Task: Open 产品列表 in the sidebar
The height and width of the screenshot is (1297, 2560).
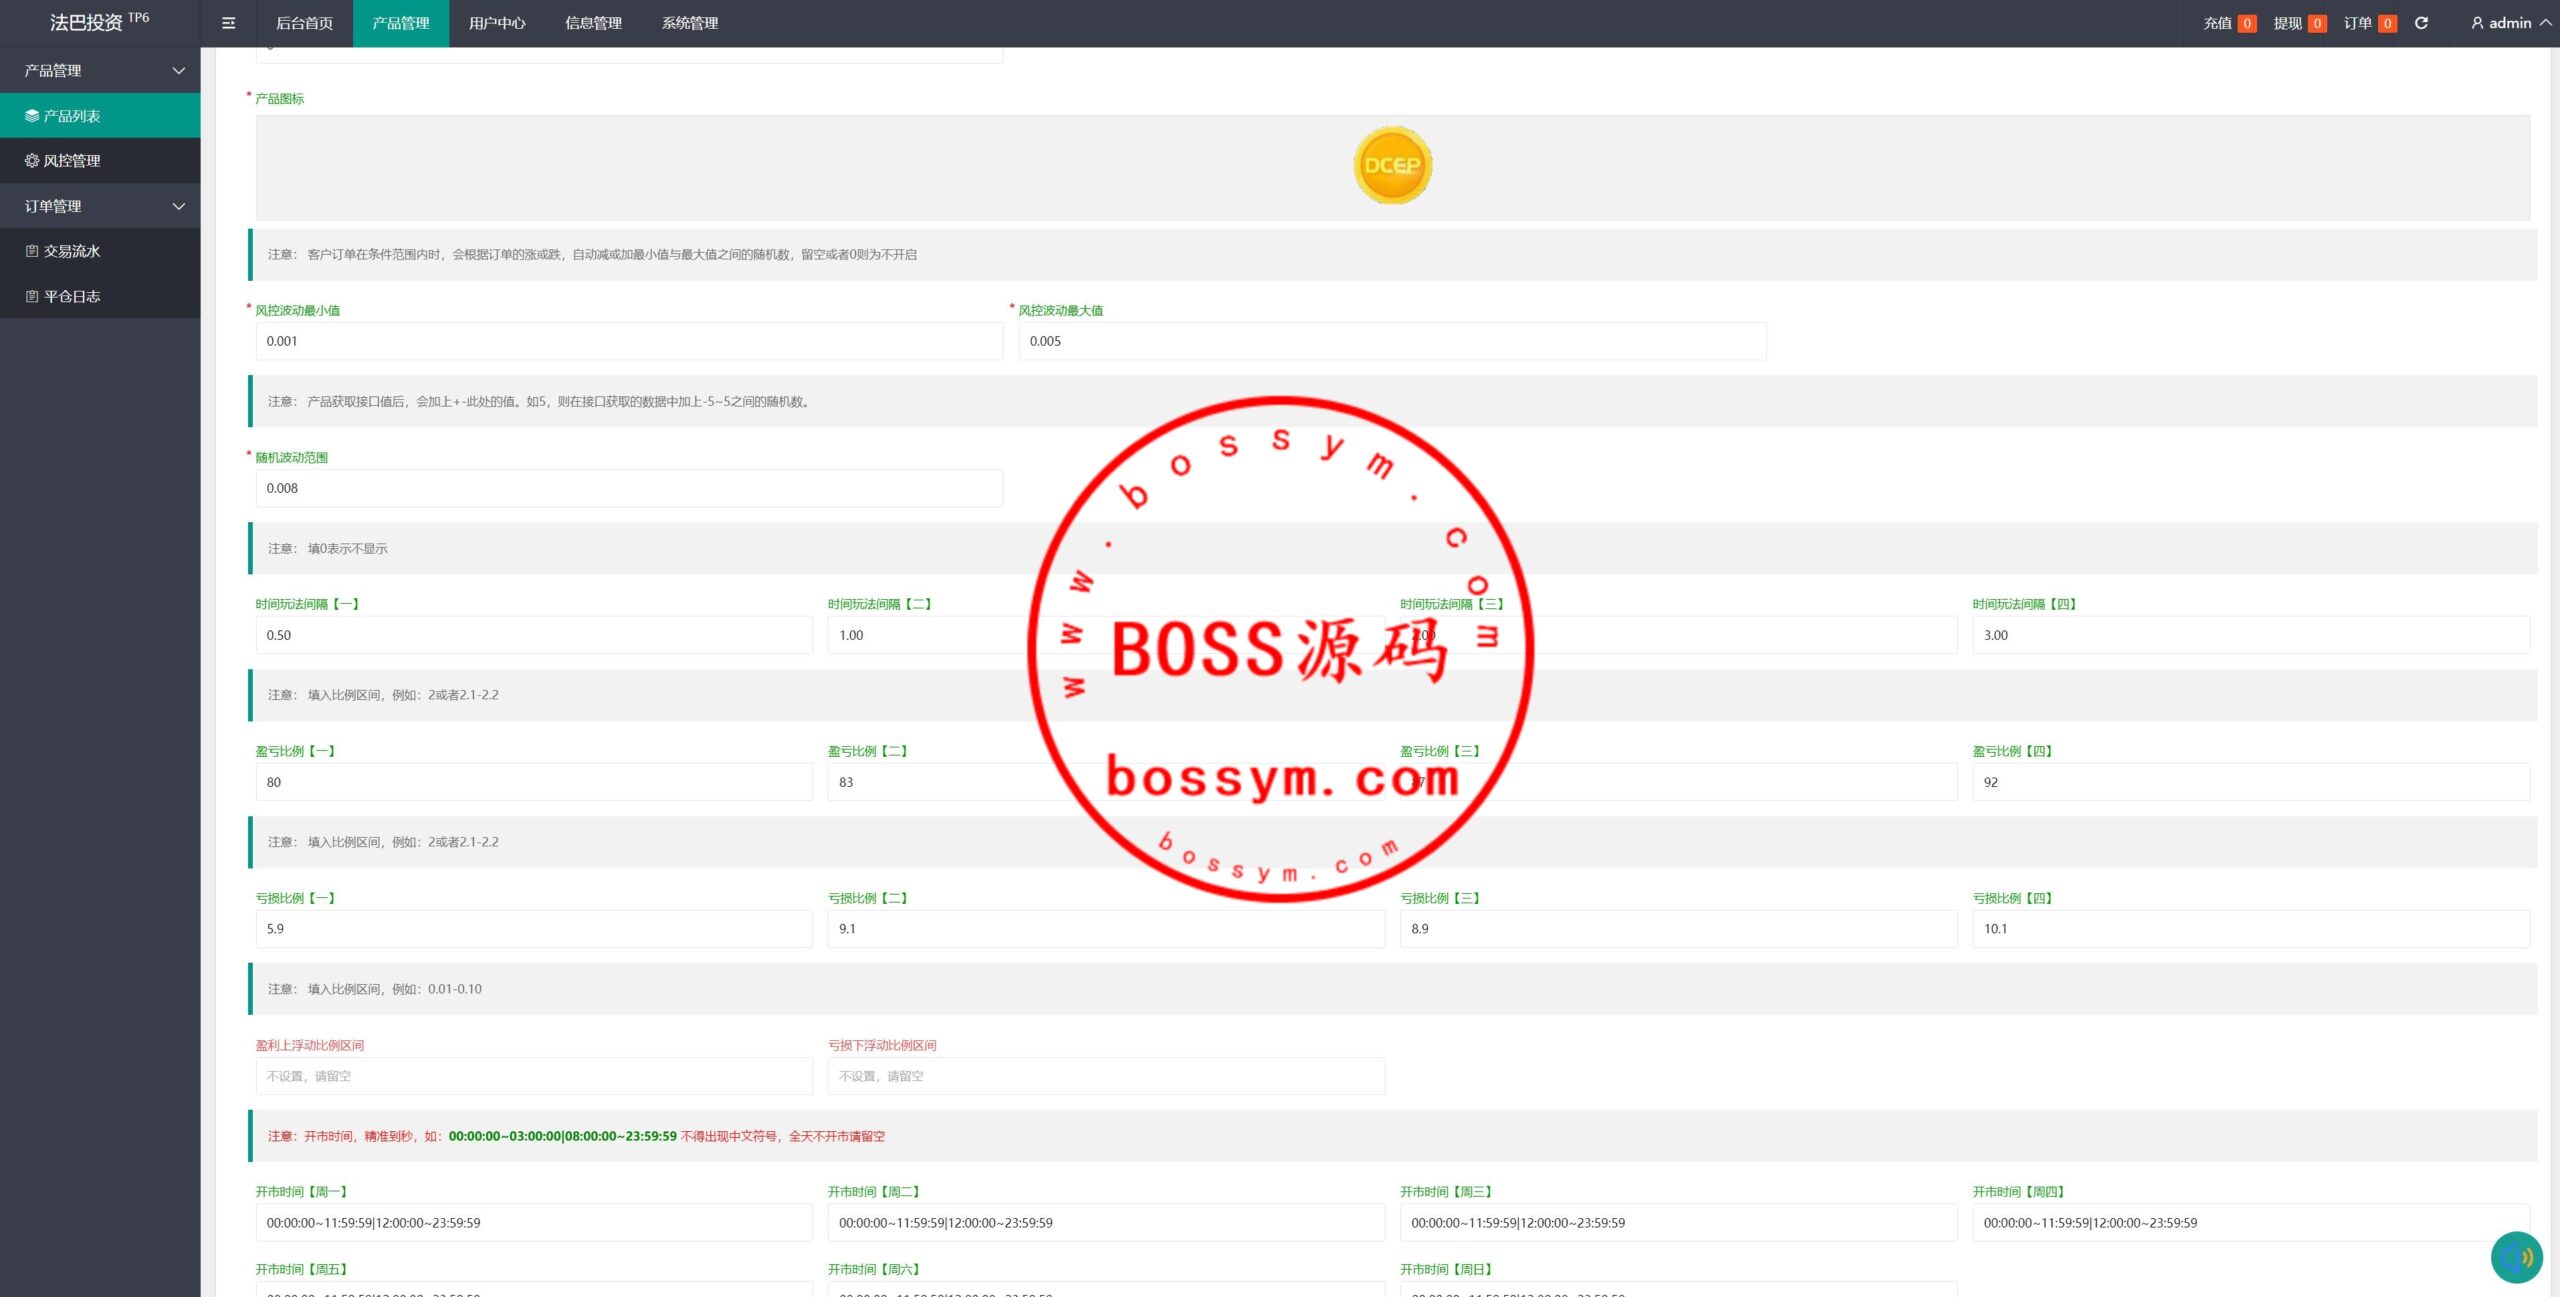Action: [x=100, y=116]
